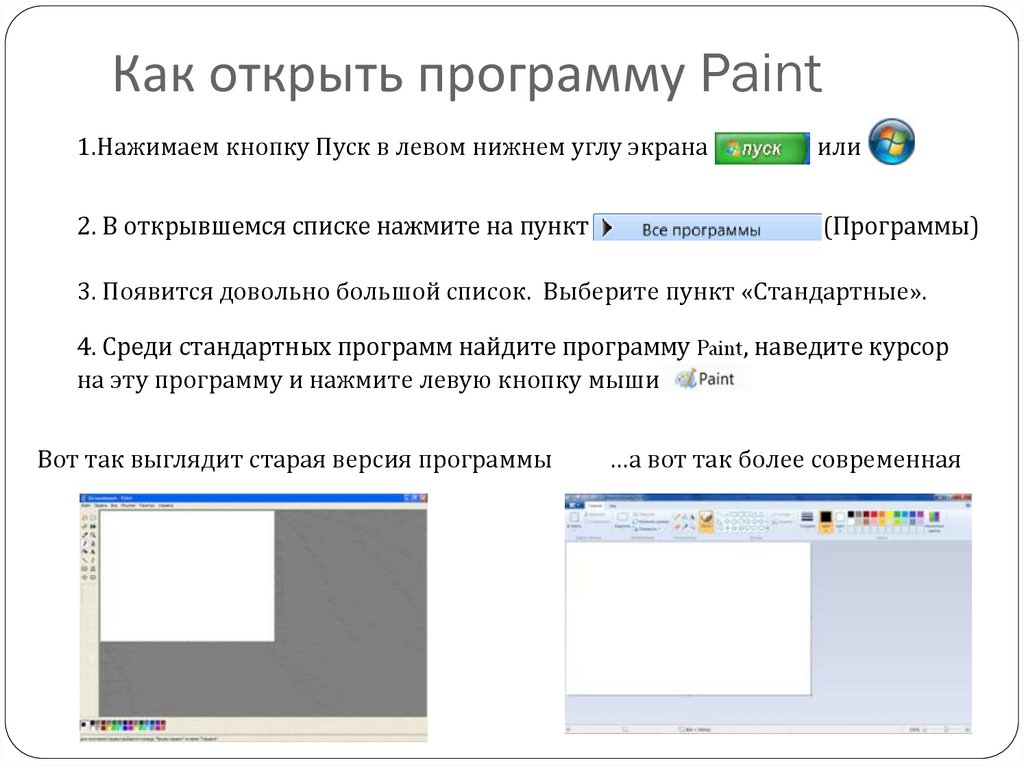
Task: Open the Файл menu in old Paint
Action: (x=86, y=506)
